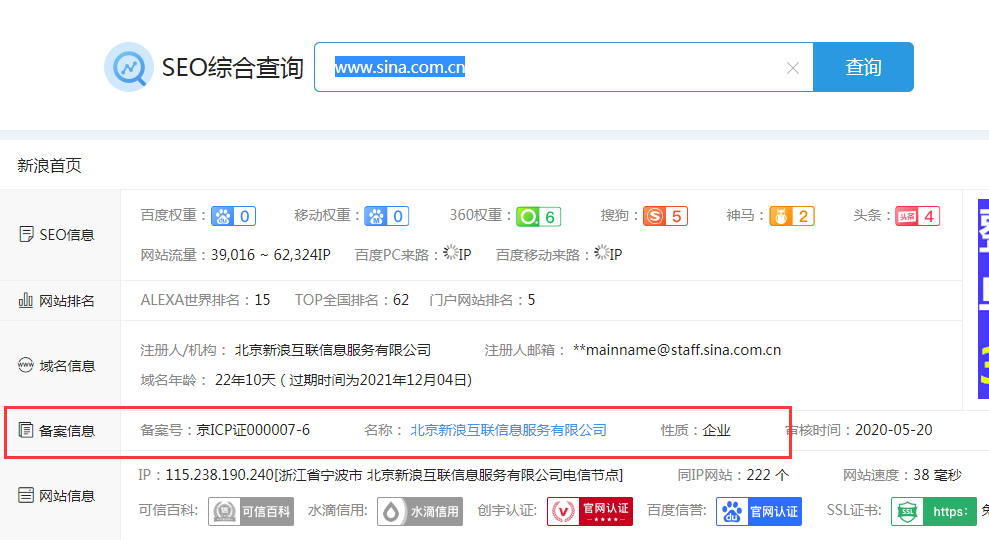Click the 域名信息 row label
This screenshot has height=540, width=989.
67,365
